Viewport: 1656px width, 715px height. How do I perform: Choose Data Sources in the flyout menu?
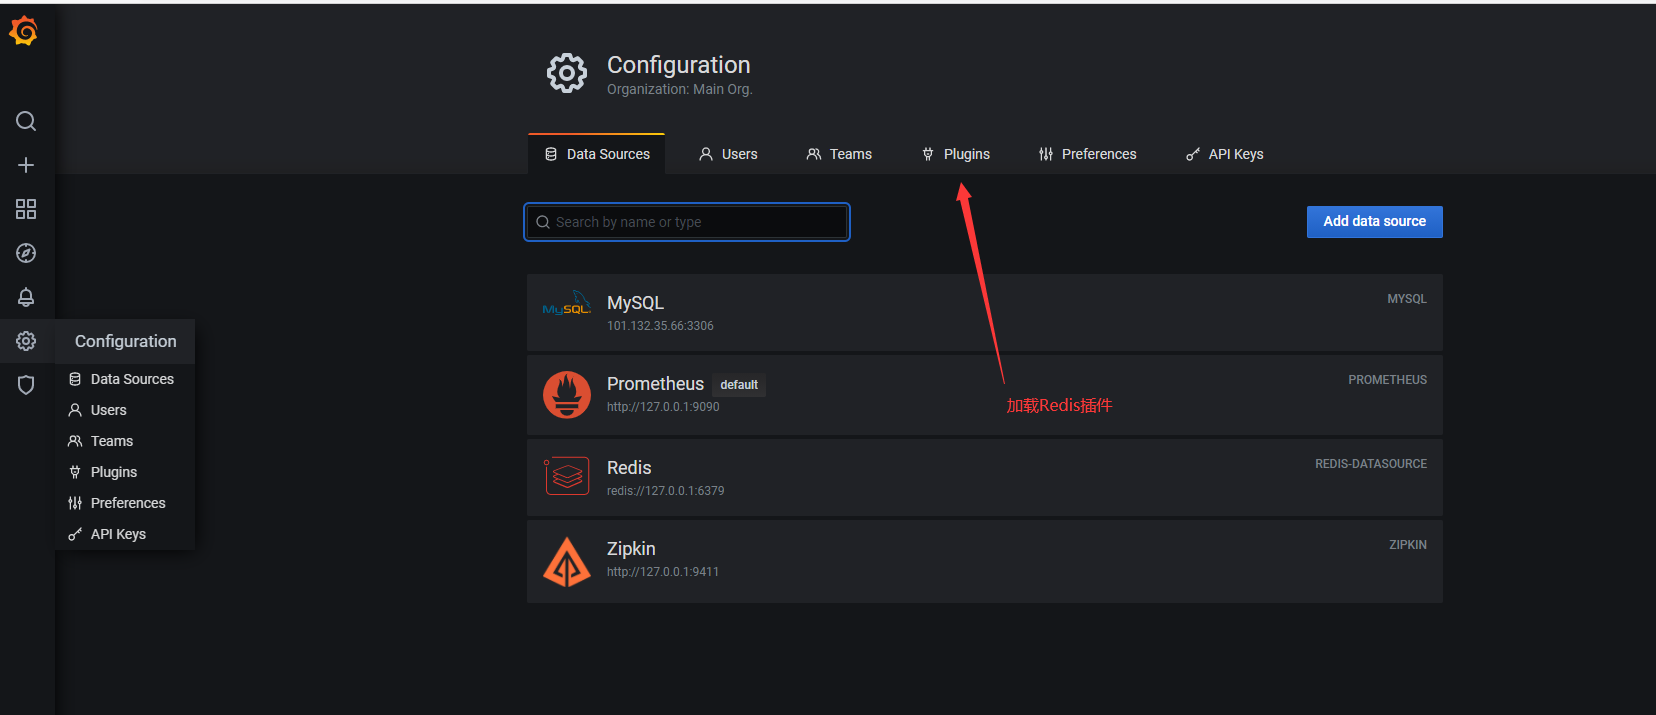point(132,379)
